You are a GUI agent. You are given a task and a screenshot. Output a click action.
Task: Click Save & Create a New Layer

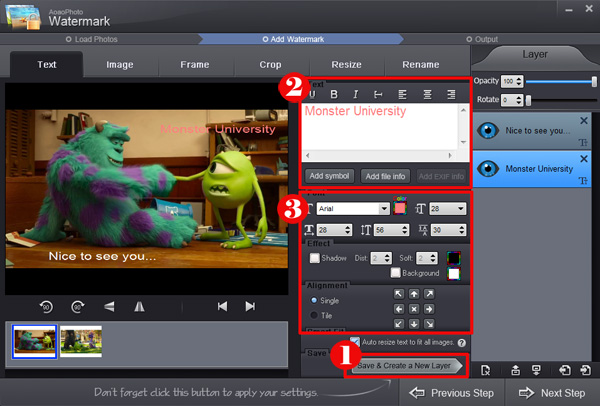pyautogui.click(x=406, y=366)
